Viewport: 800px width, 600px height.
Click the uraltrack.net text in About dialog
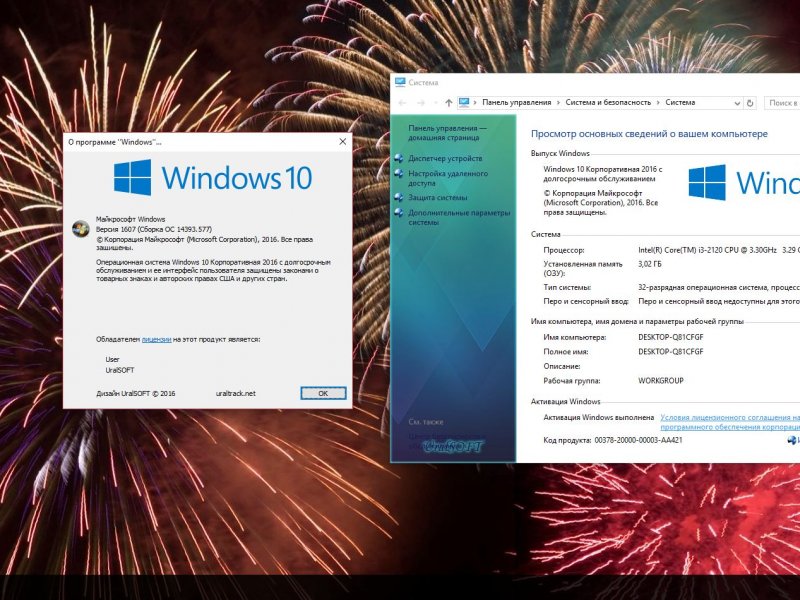(236, 393)
